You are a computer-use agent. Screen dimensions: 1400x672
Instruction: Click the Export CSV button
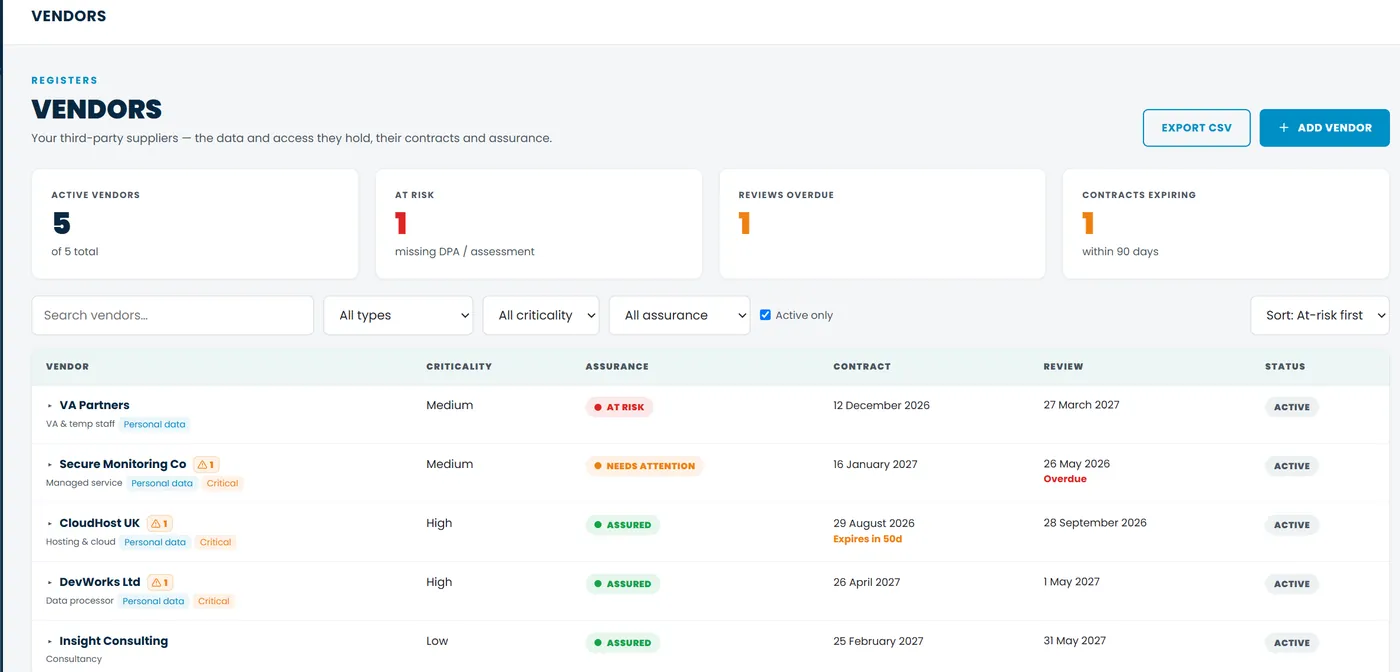point(1197,128)
